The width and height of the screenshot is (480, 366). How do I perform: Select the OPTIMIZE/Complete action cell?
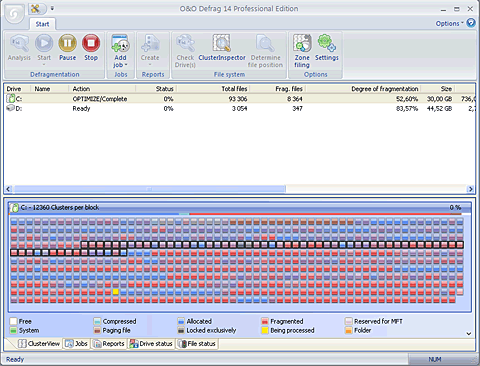click(100, 99)
